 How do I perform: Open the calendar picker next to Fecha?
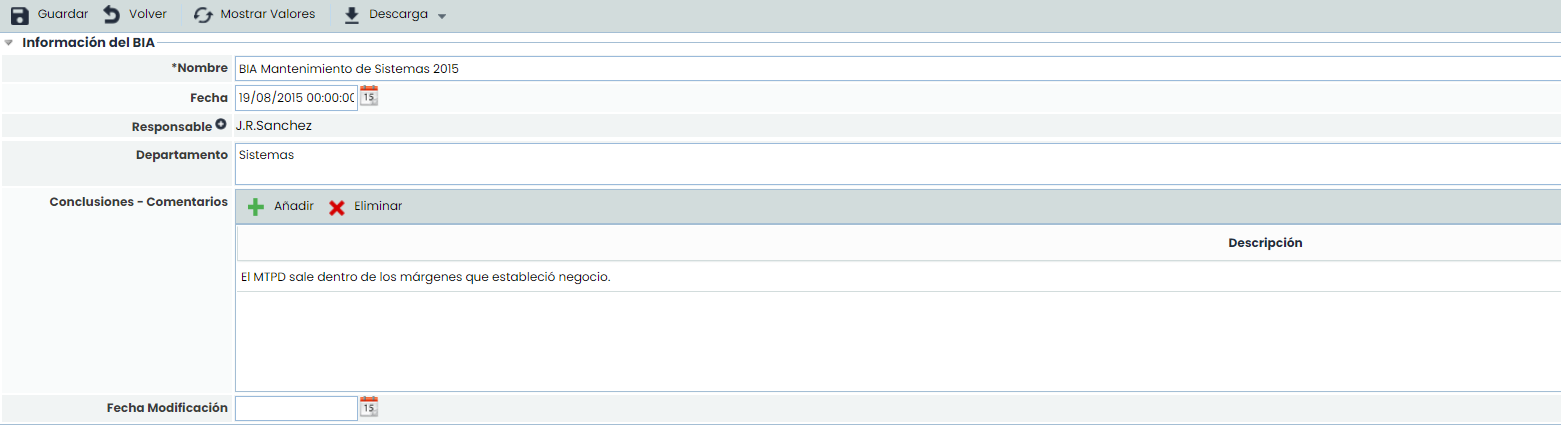369,97
